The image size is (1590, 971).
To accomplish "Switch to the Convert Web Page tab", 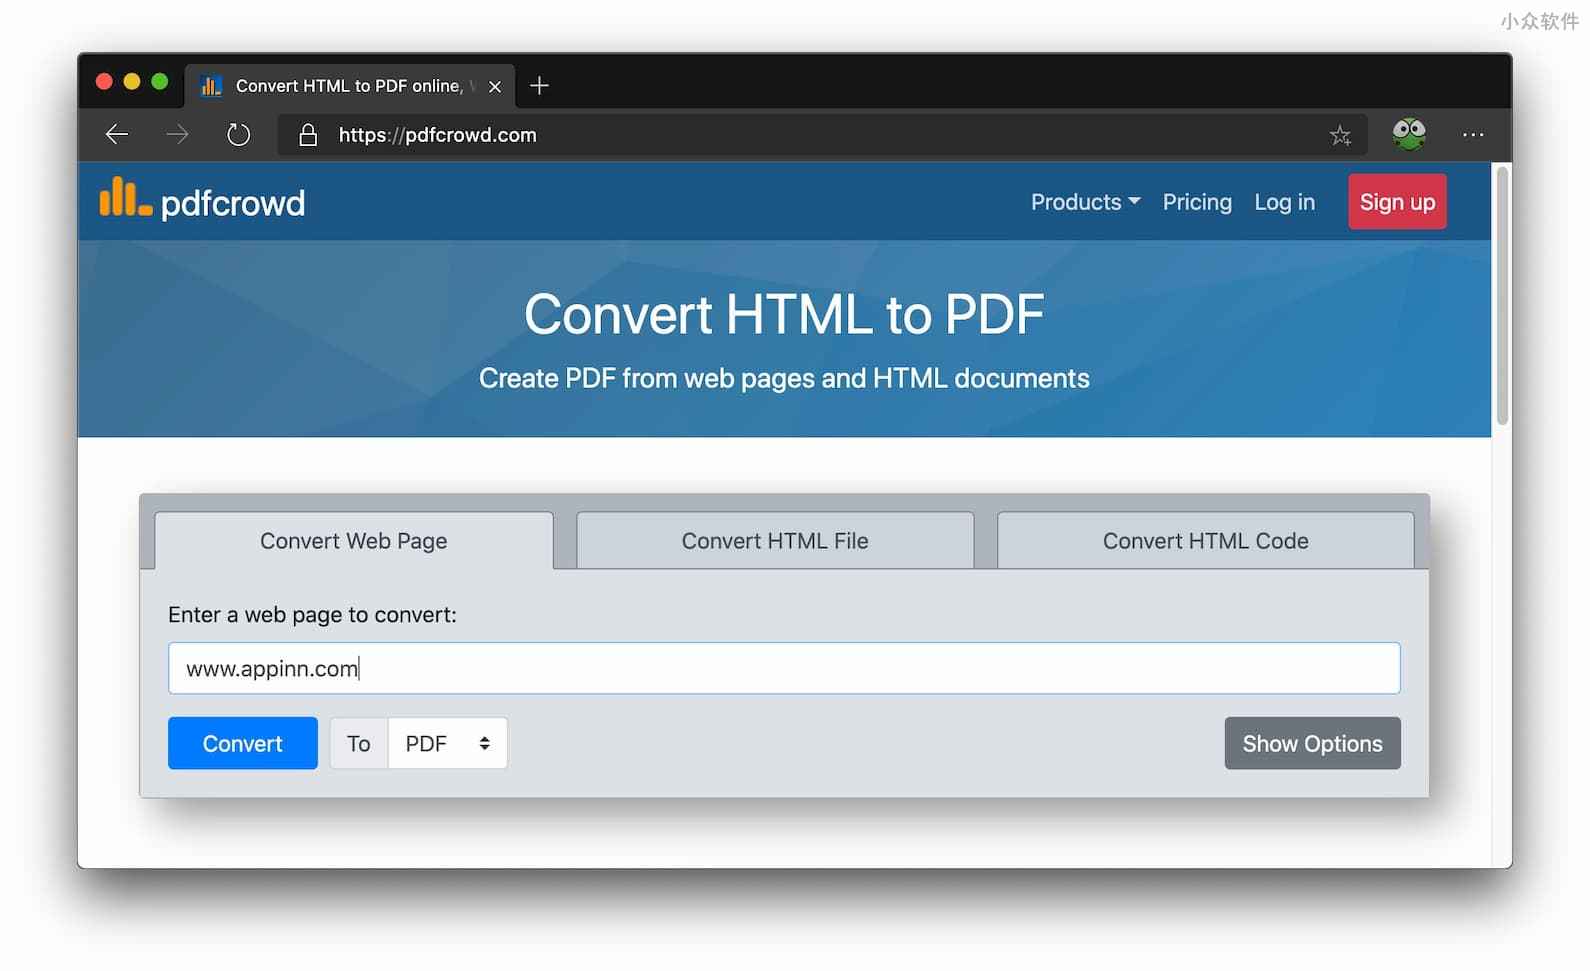I will click(354, 541).
